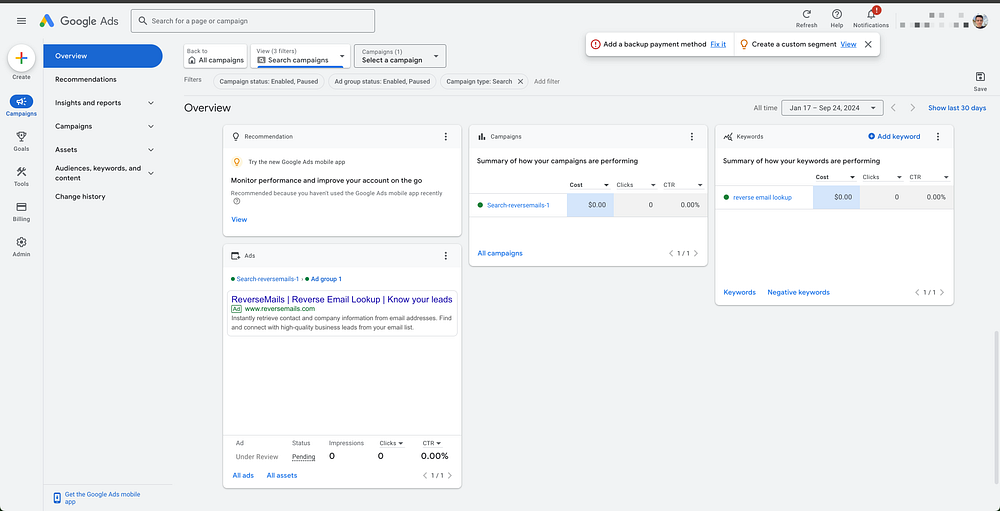Click View link in Recommendation card
Image resolution: width=1000 pixels, height=511 pixels.
pos(239,219)
